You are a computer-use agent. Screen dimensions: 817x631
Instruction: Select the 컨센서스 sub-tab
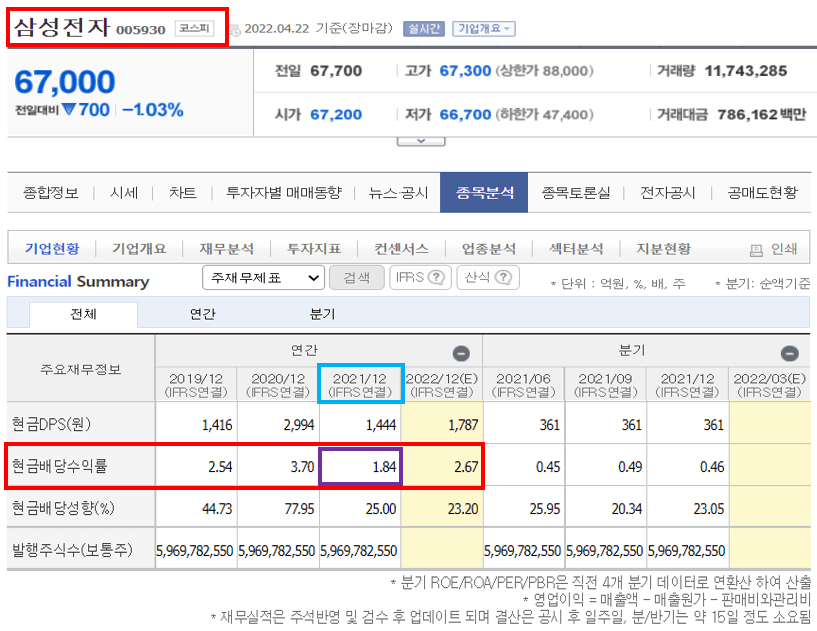[x=401, y=249]
